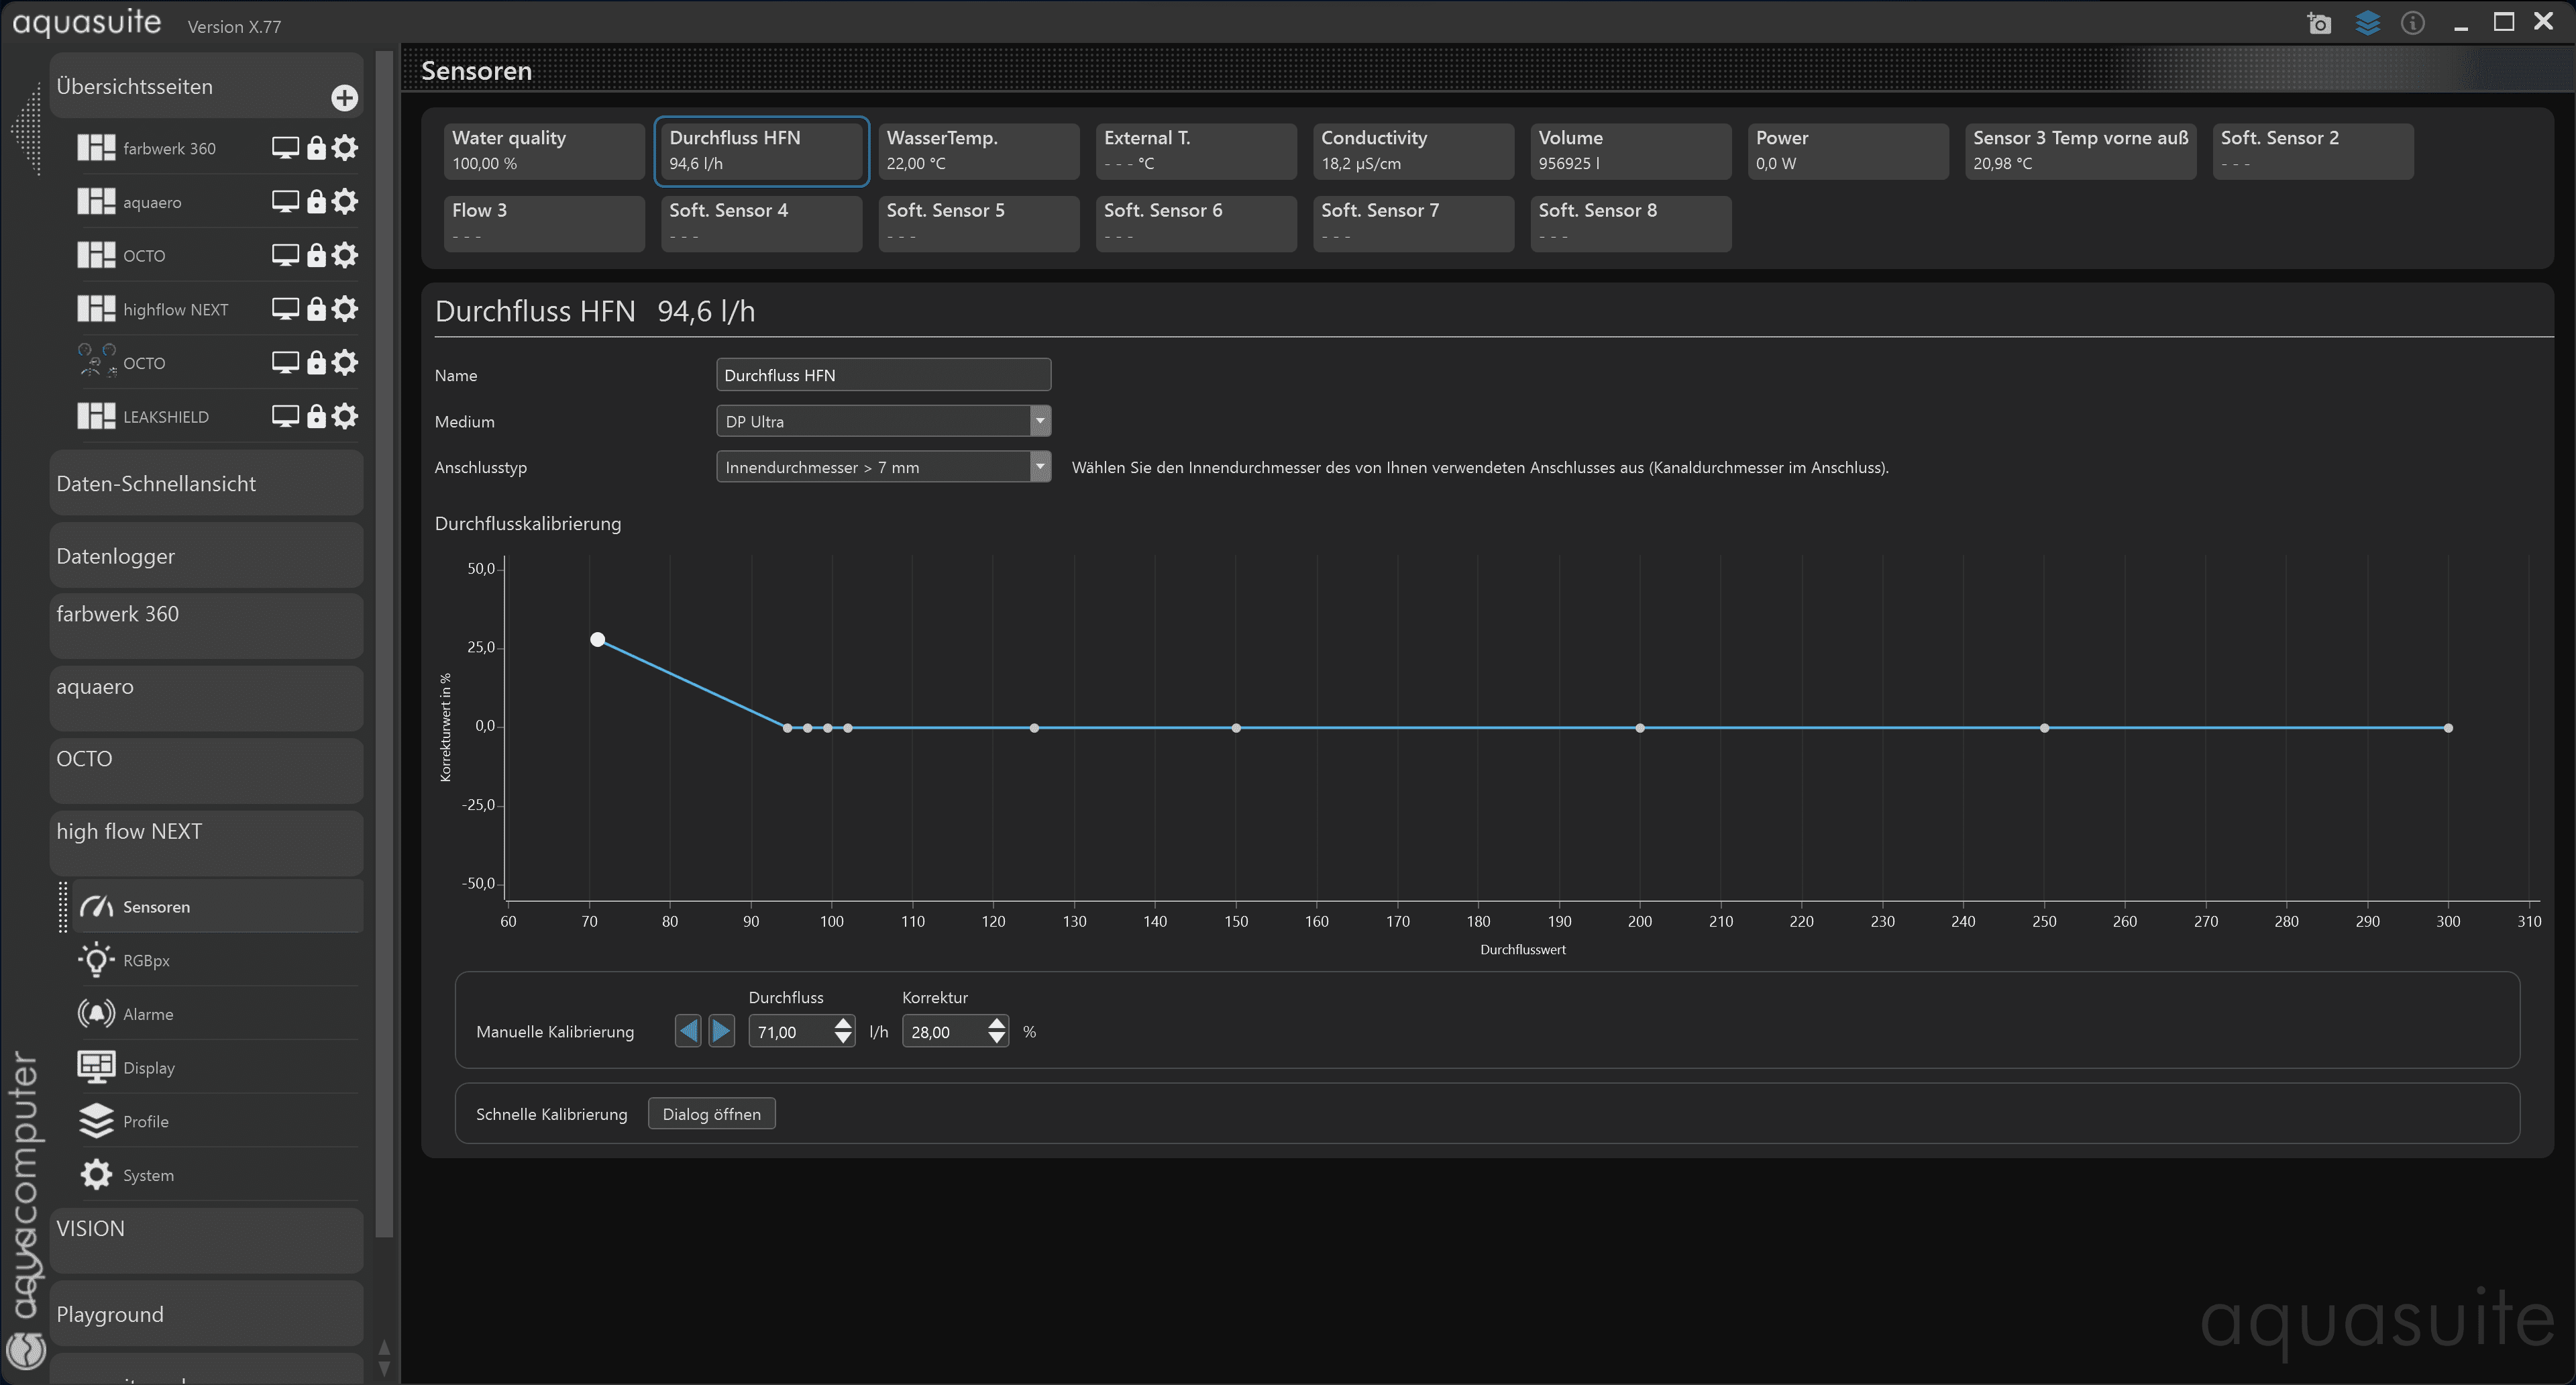Open the Alarme sidebar page
Image resolution: width=2576 pixels, height=1385 pixels.
pos(217,1014)
